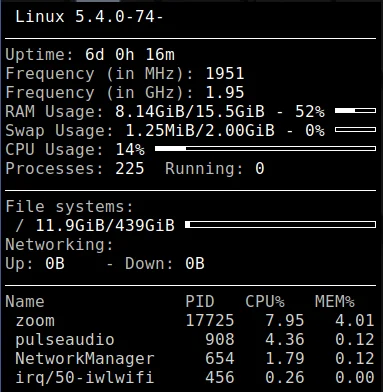Click the frequency value 1951
The image size is (383, 392).
click(x=225, y=74)
